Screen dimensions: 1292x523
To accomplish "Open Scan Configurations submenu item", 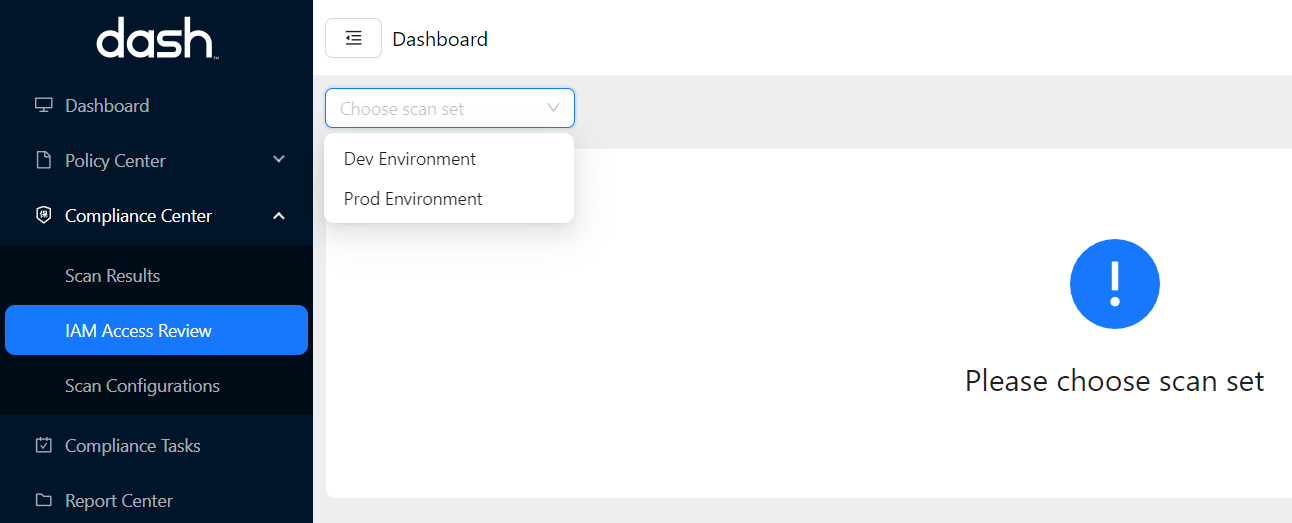I will pos(142,385).
